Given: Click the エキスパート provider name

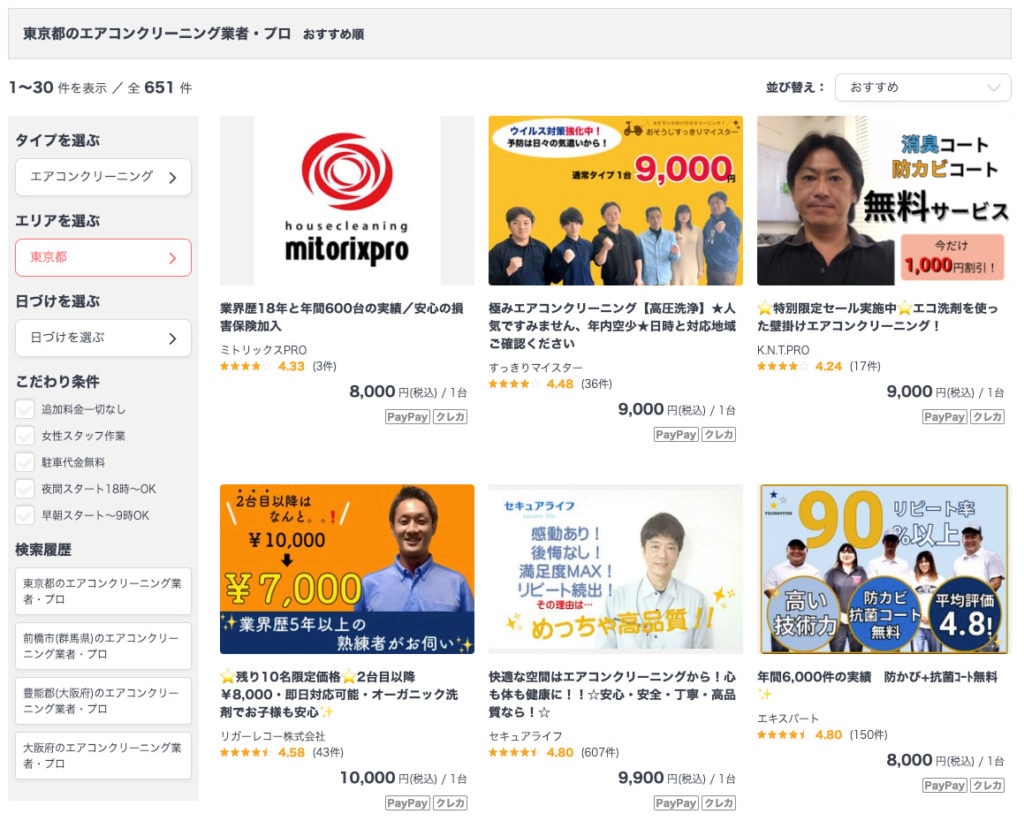Looking at the screenshot, I should tap(788, 719).
